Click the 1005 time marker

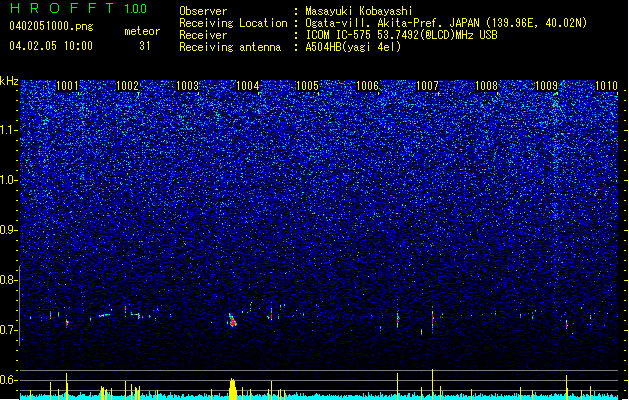pos(307,86)
